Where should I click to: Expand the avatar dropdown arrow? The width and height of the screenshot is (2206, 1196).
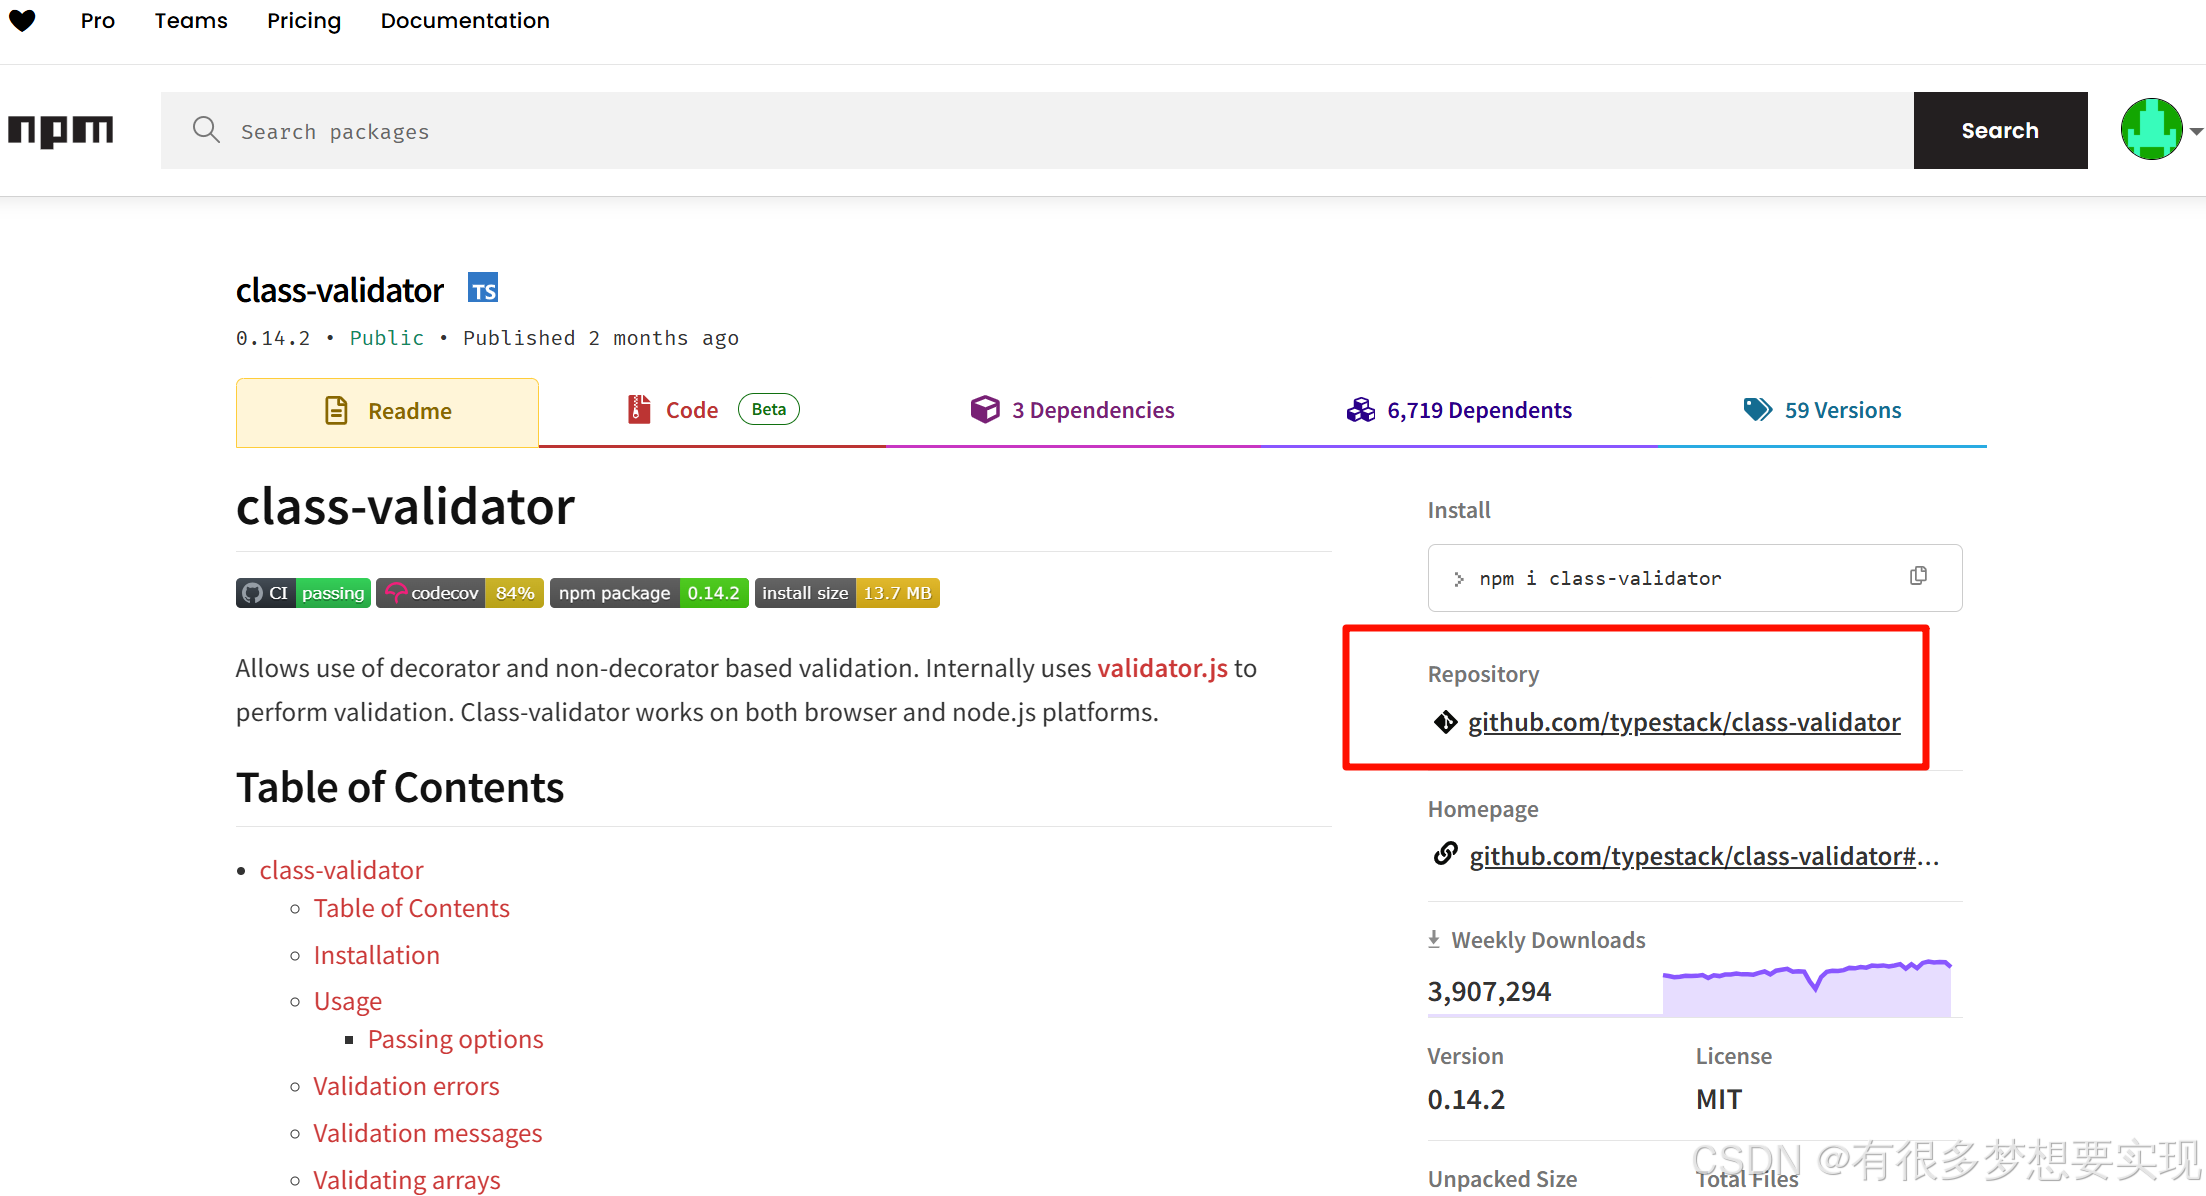point(2196,131)
